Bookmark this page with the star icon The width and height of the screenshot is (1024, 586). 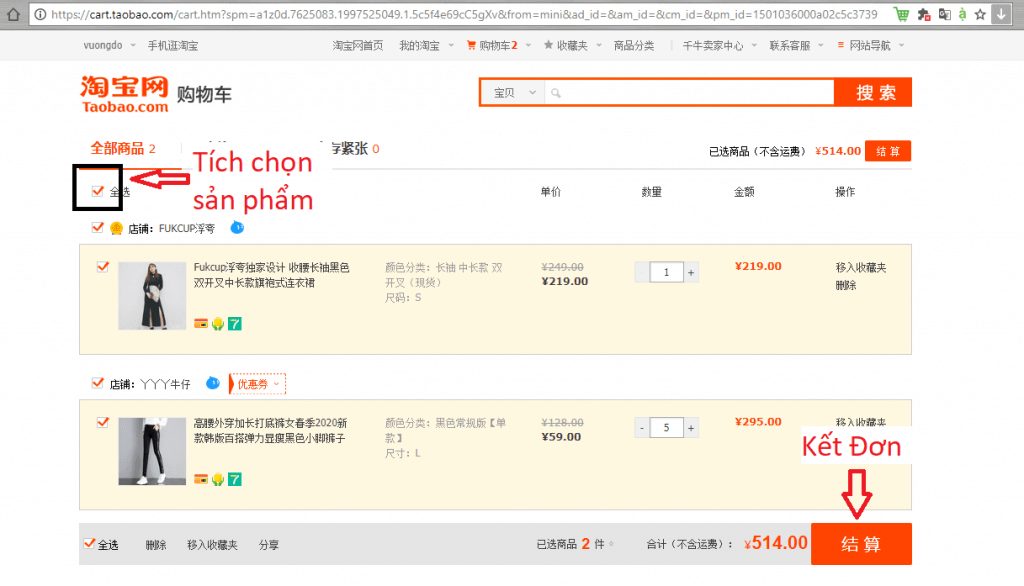[x=980, y=14]
